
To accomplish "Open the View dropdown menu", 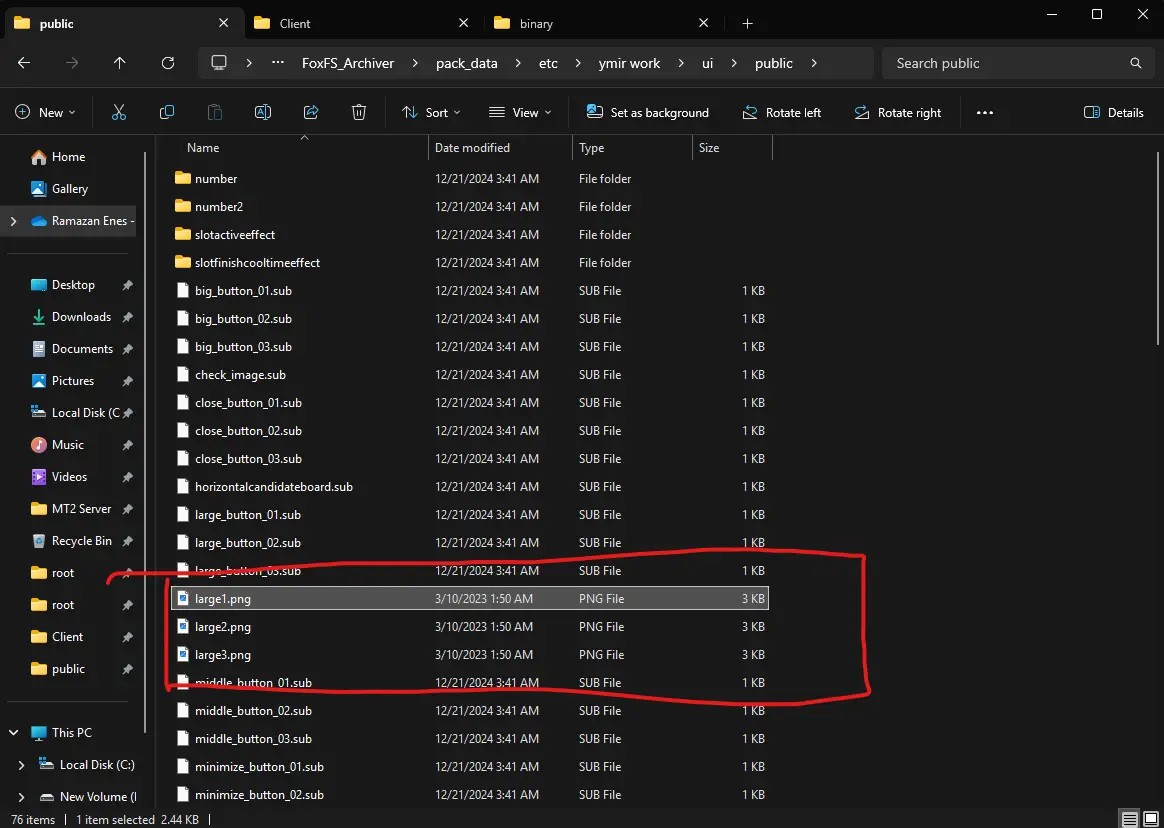I will point(520,112).
